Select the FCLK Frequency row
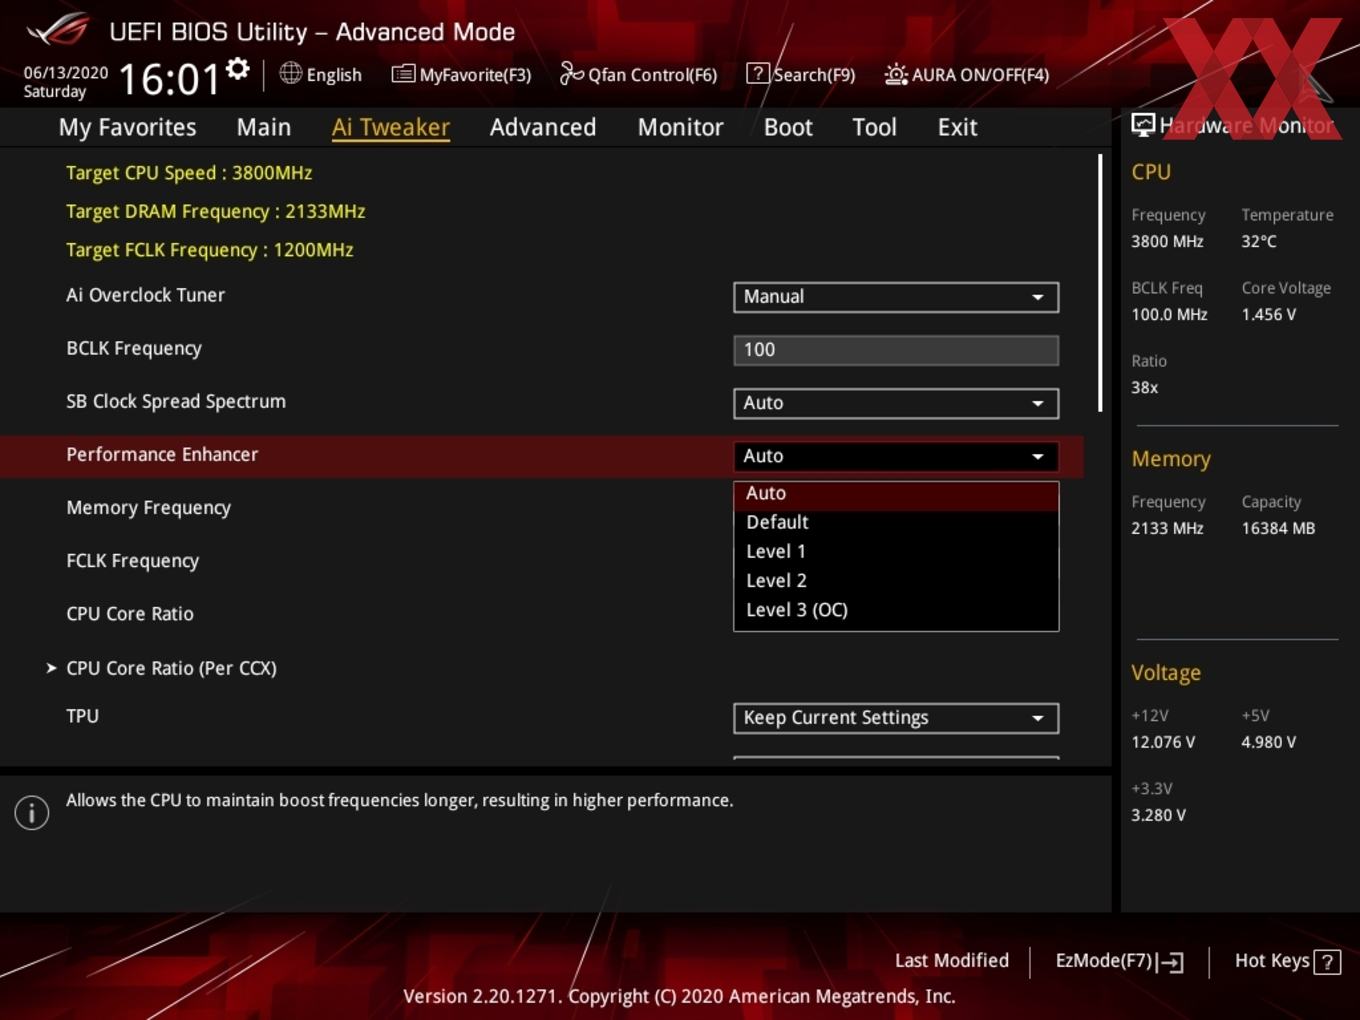Image resolution: width=1360 pixels, height=1020 pixels. (x=132, y=561)
